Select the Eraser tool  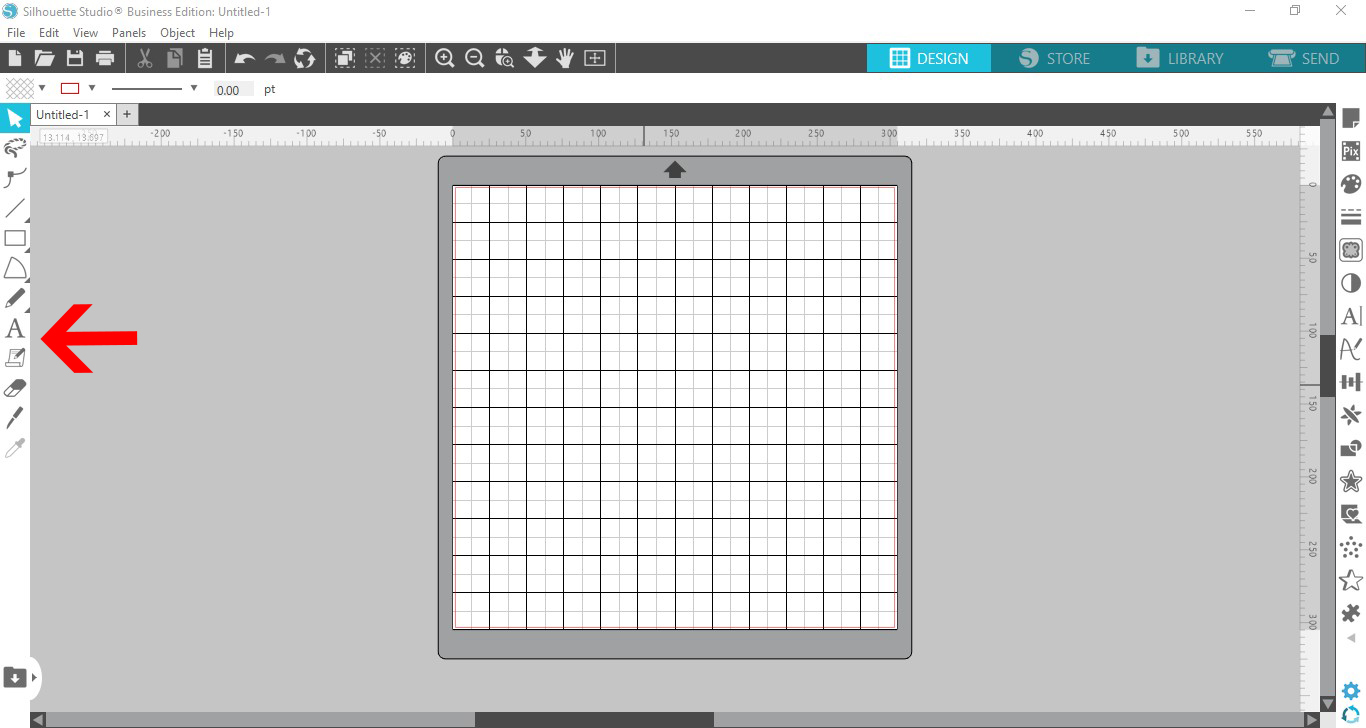(15, 388)
